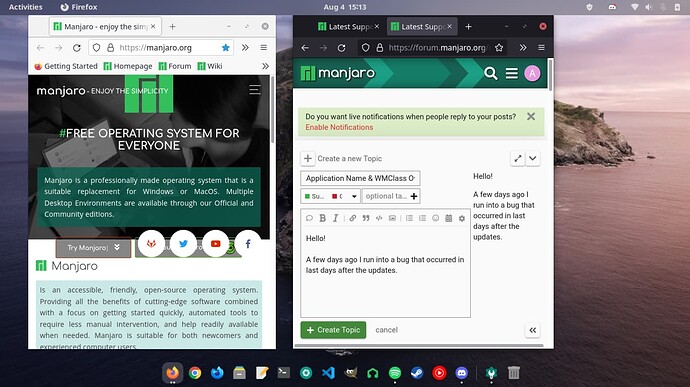Open the manjaro.org site hamburger menu

pos(255,90)
